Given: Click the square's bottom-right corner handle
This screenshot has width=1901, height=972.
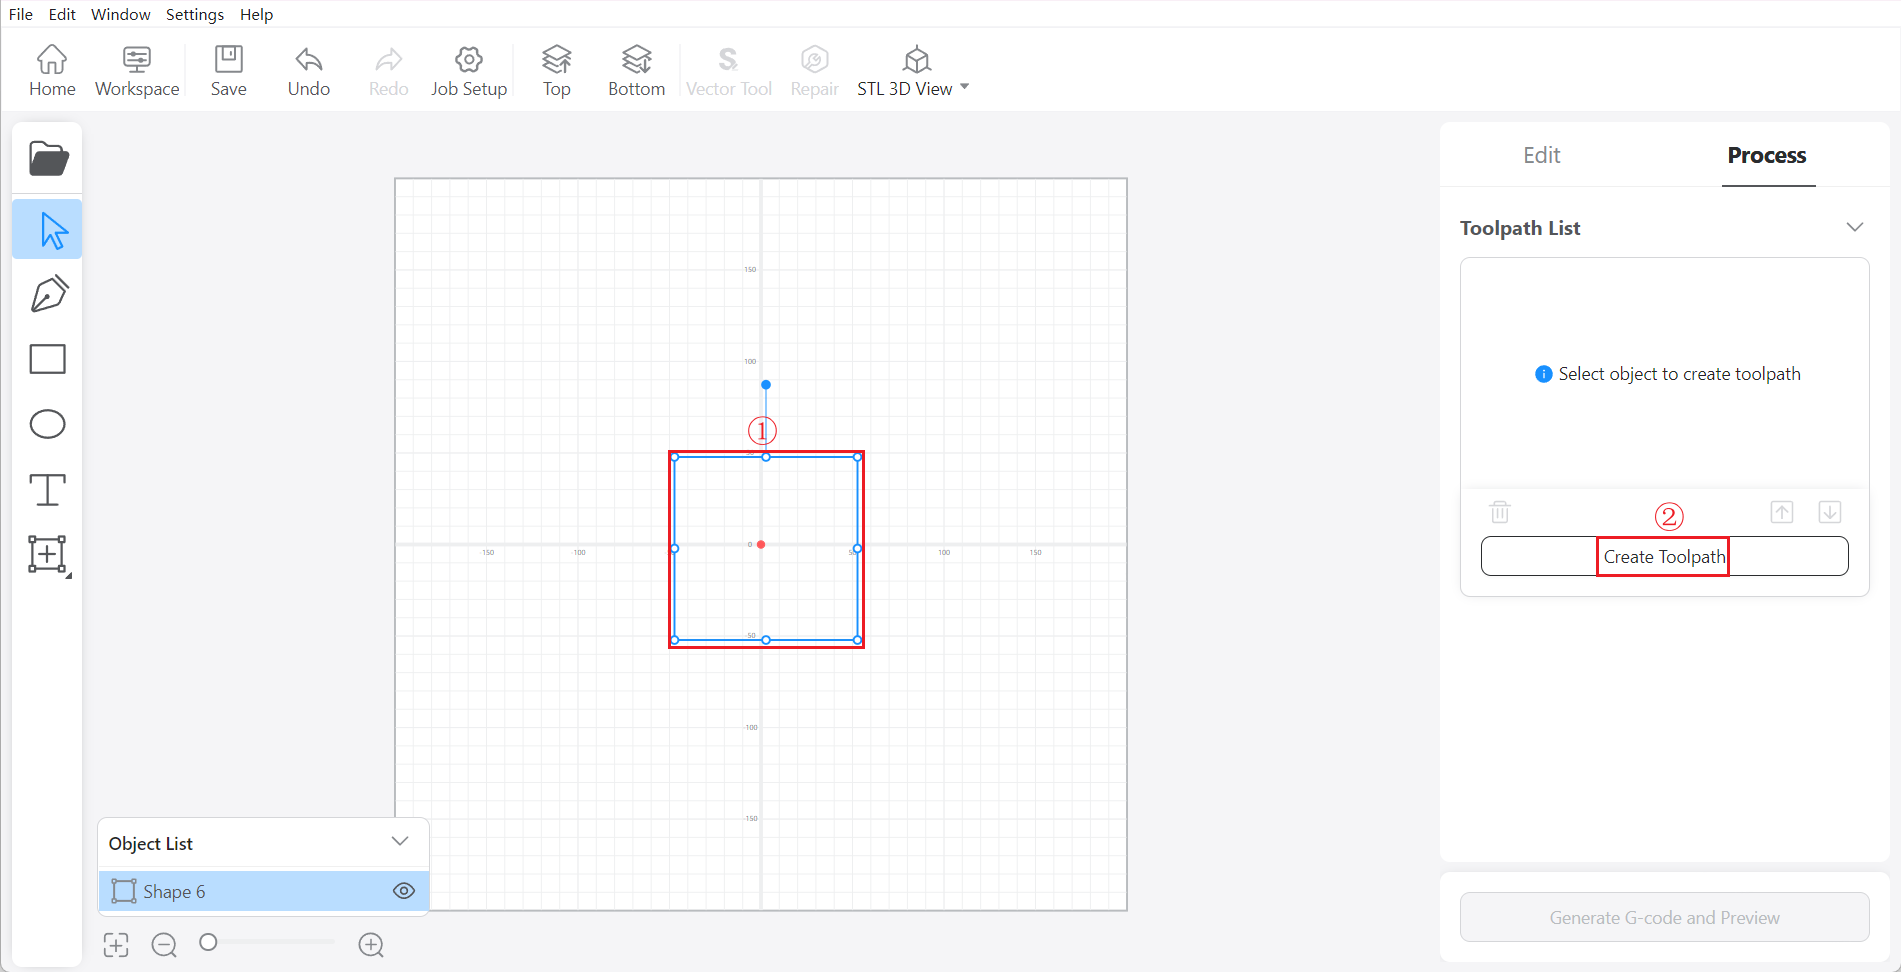Looking at the screenshot, I should click(858, 640).
